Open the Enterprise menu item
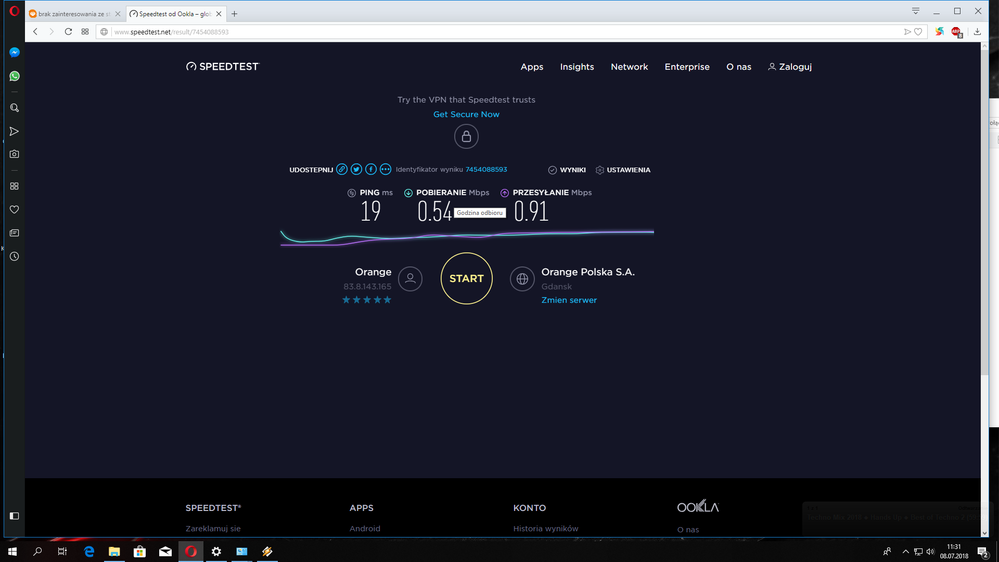Viewport: 999px width, 562px height. click(687, 67)
